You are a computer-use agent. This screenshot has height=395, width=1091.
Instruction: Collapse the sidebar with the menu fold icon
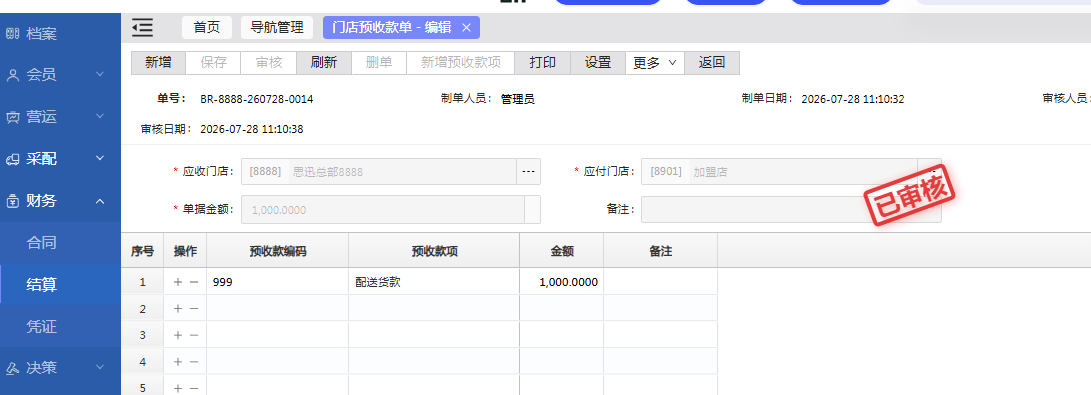point(143,28)
